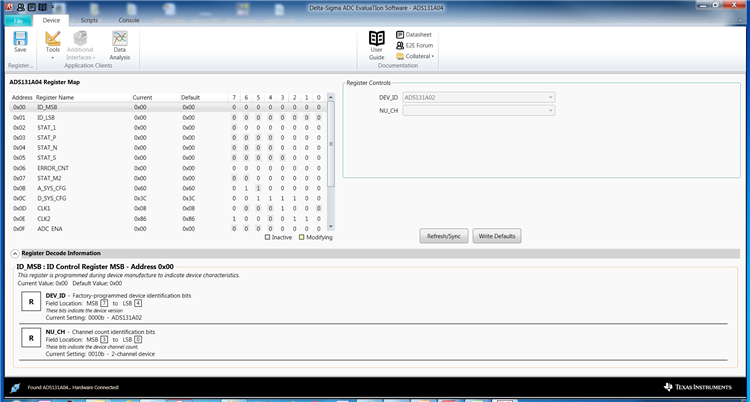Open the File menu tab
Screen dimensions: 750x402
[x=18, y=21]
